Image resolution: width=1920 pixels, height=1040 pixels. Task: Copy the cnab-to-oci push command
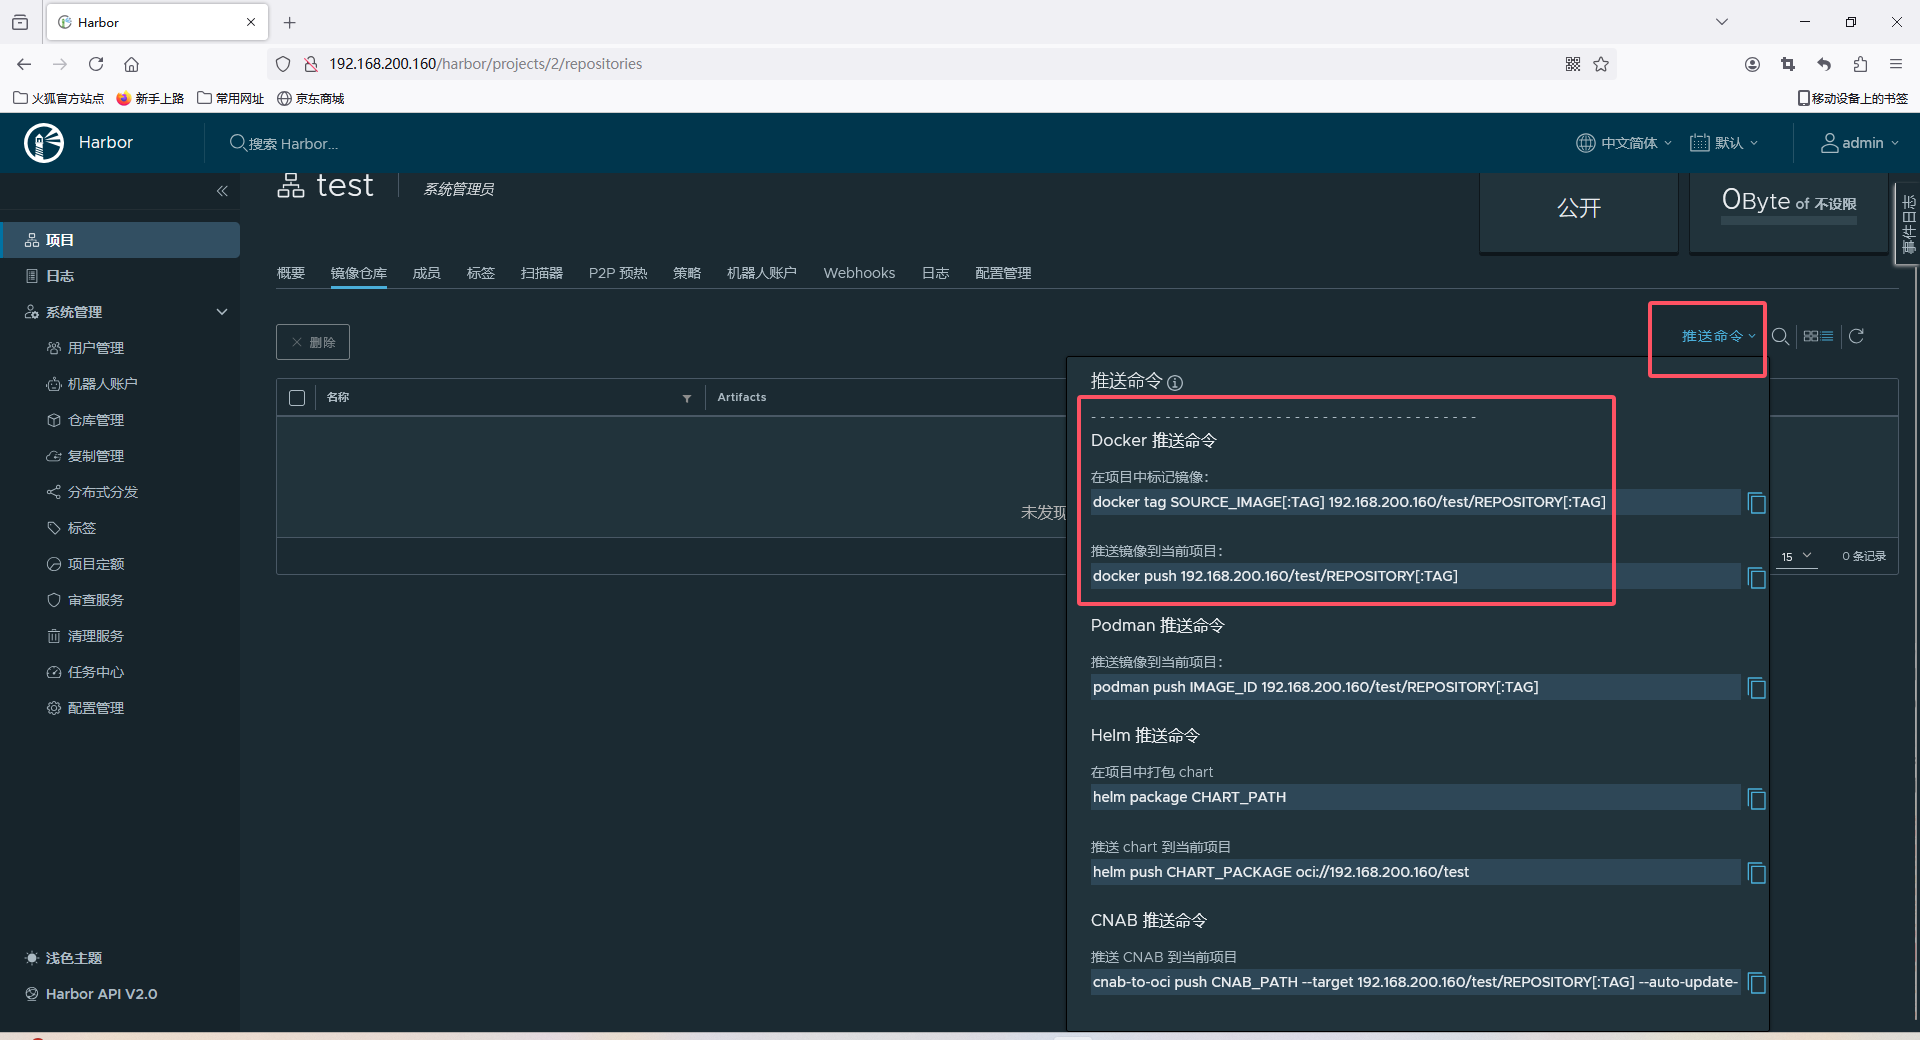click(1756, 983)
